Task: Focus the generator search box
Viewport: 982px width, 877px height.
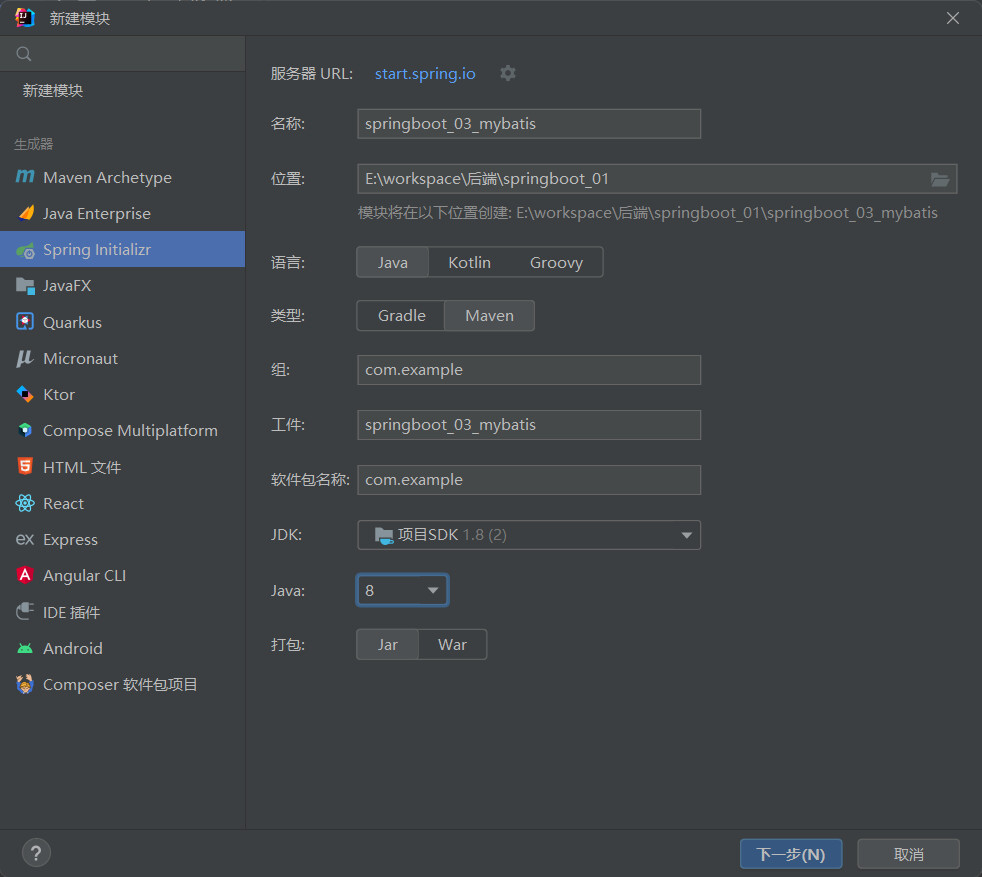Action: pos(123,54)
